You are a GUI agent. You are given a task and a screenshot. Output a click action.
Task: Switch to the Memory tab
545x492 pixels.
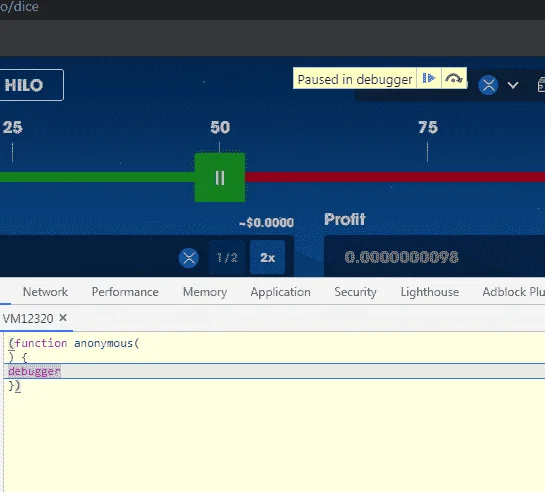[205, 292]
